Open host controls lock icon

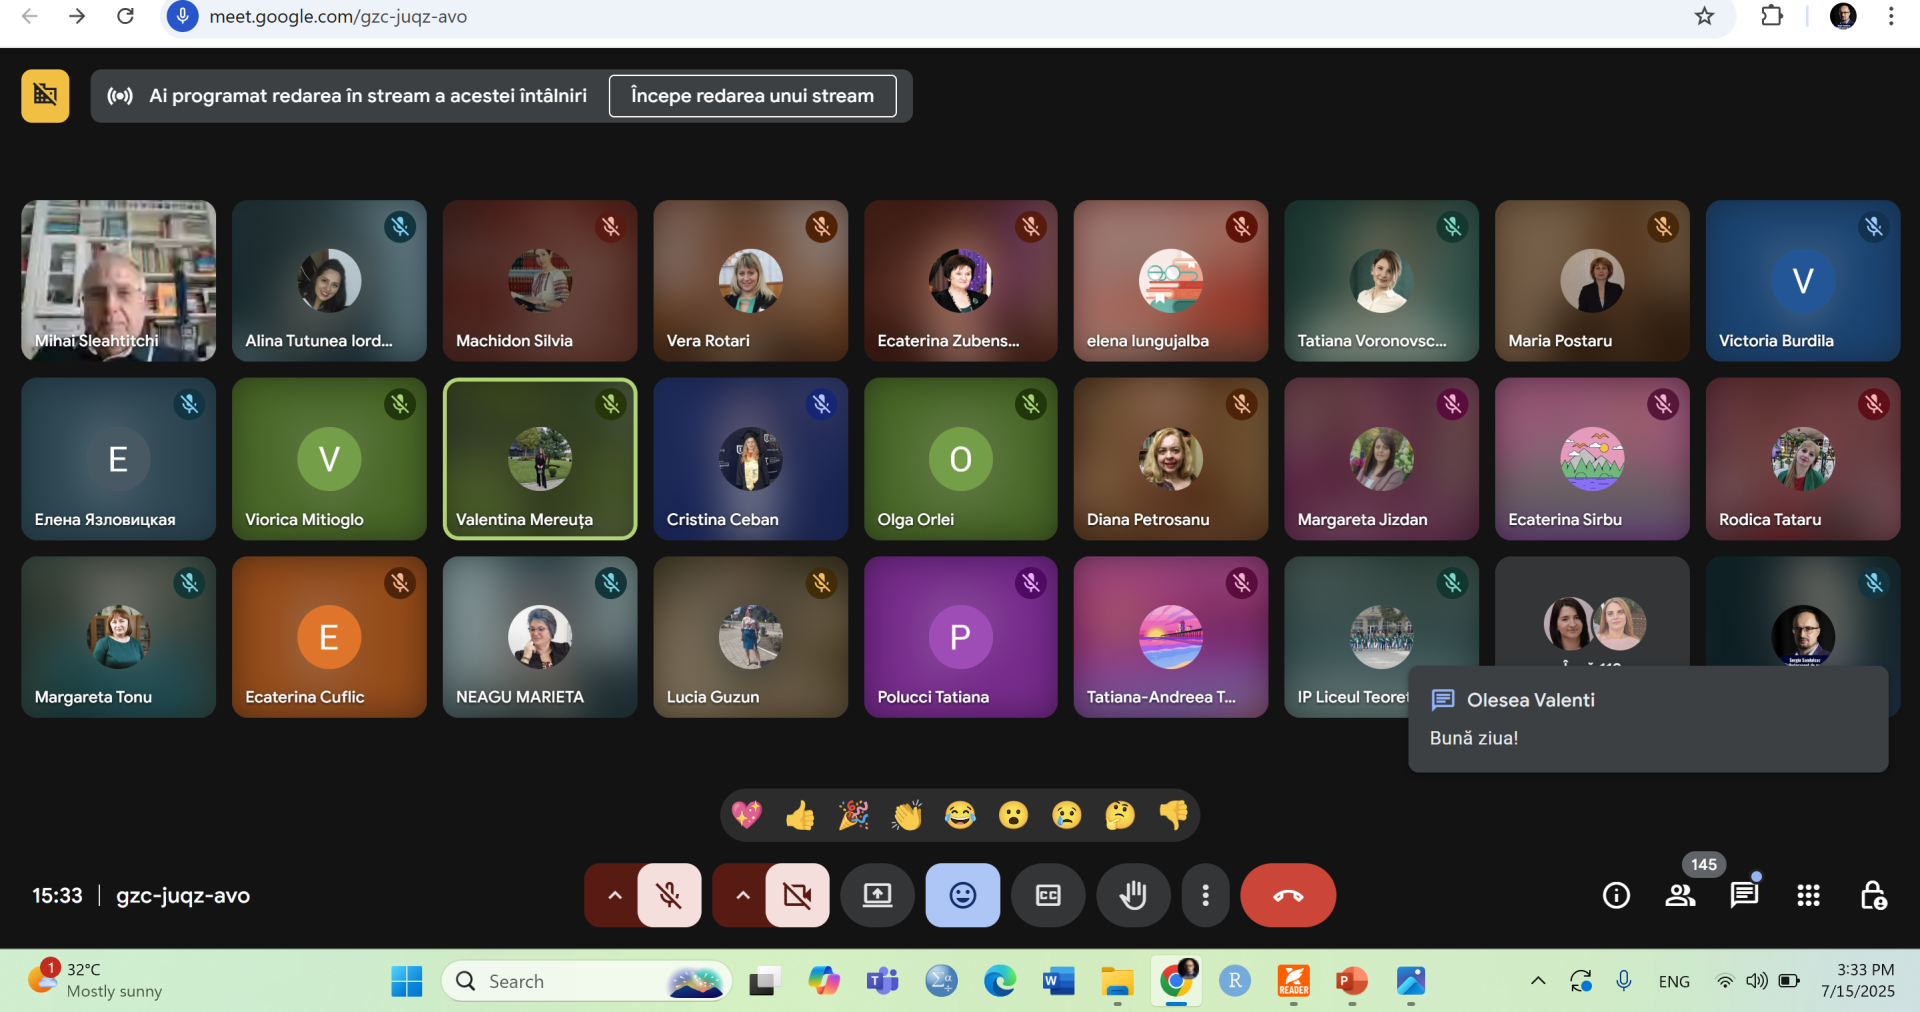[x=1872, y=895]
